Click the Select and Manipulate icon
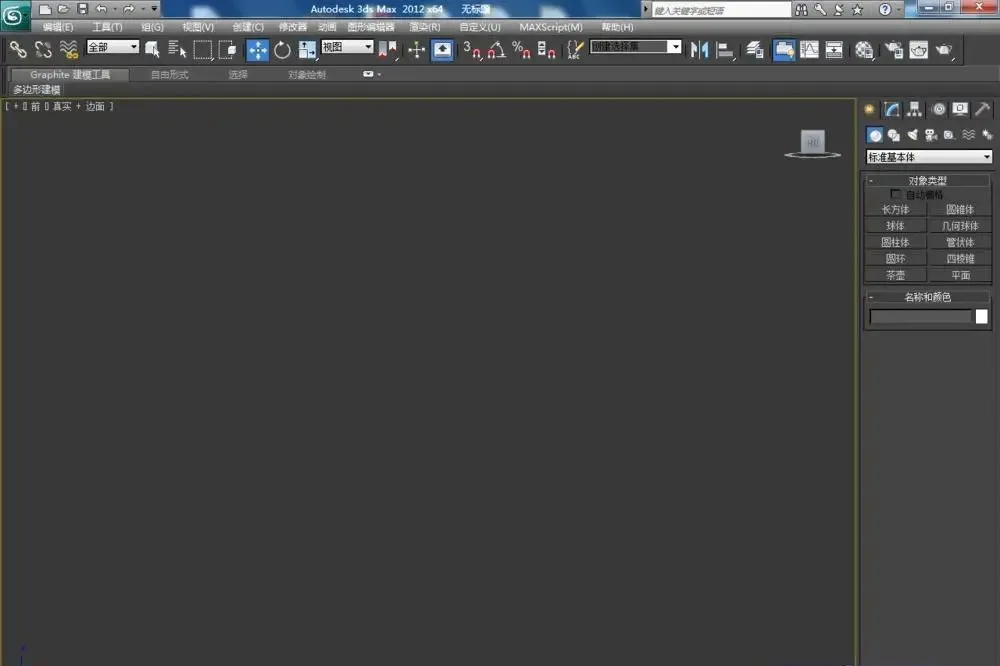 416,50
